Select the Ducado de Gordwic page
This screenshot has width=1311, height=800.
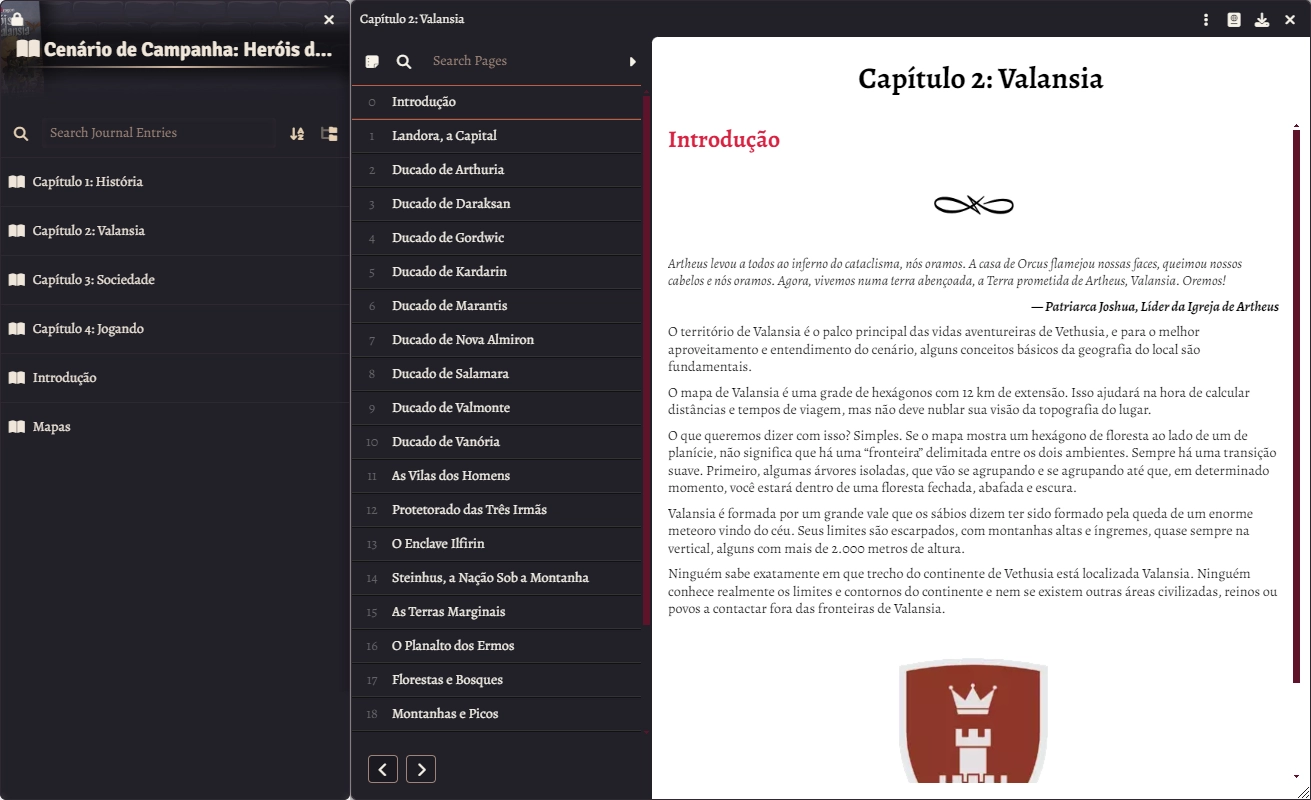(x=496, y=238)
